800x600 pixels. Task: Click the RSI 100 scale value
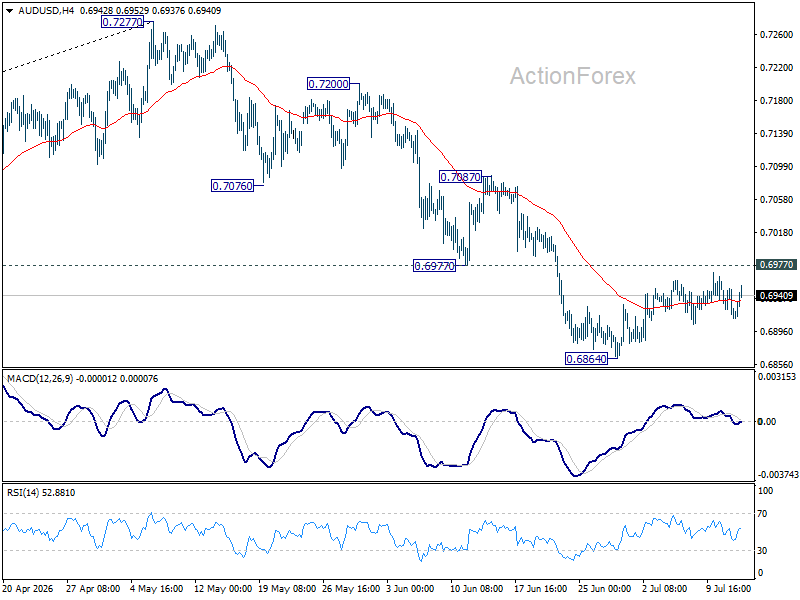[x=766, y=491]
